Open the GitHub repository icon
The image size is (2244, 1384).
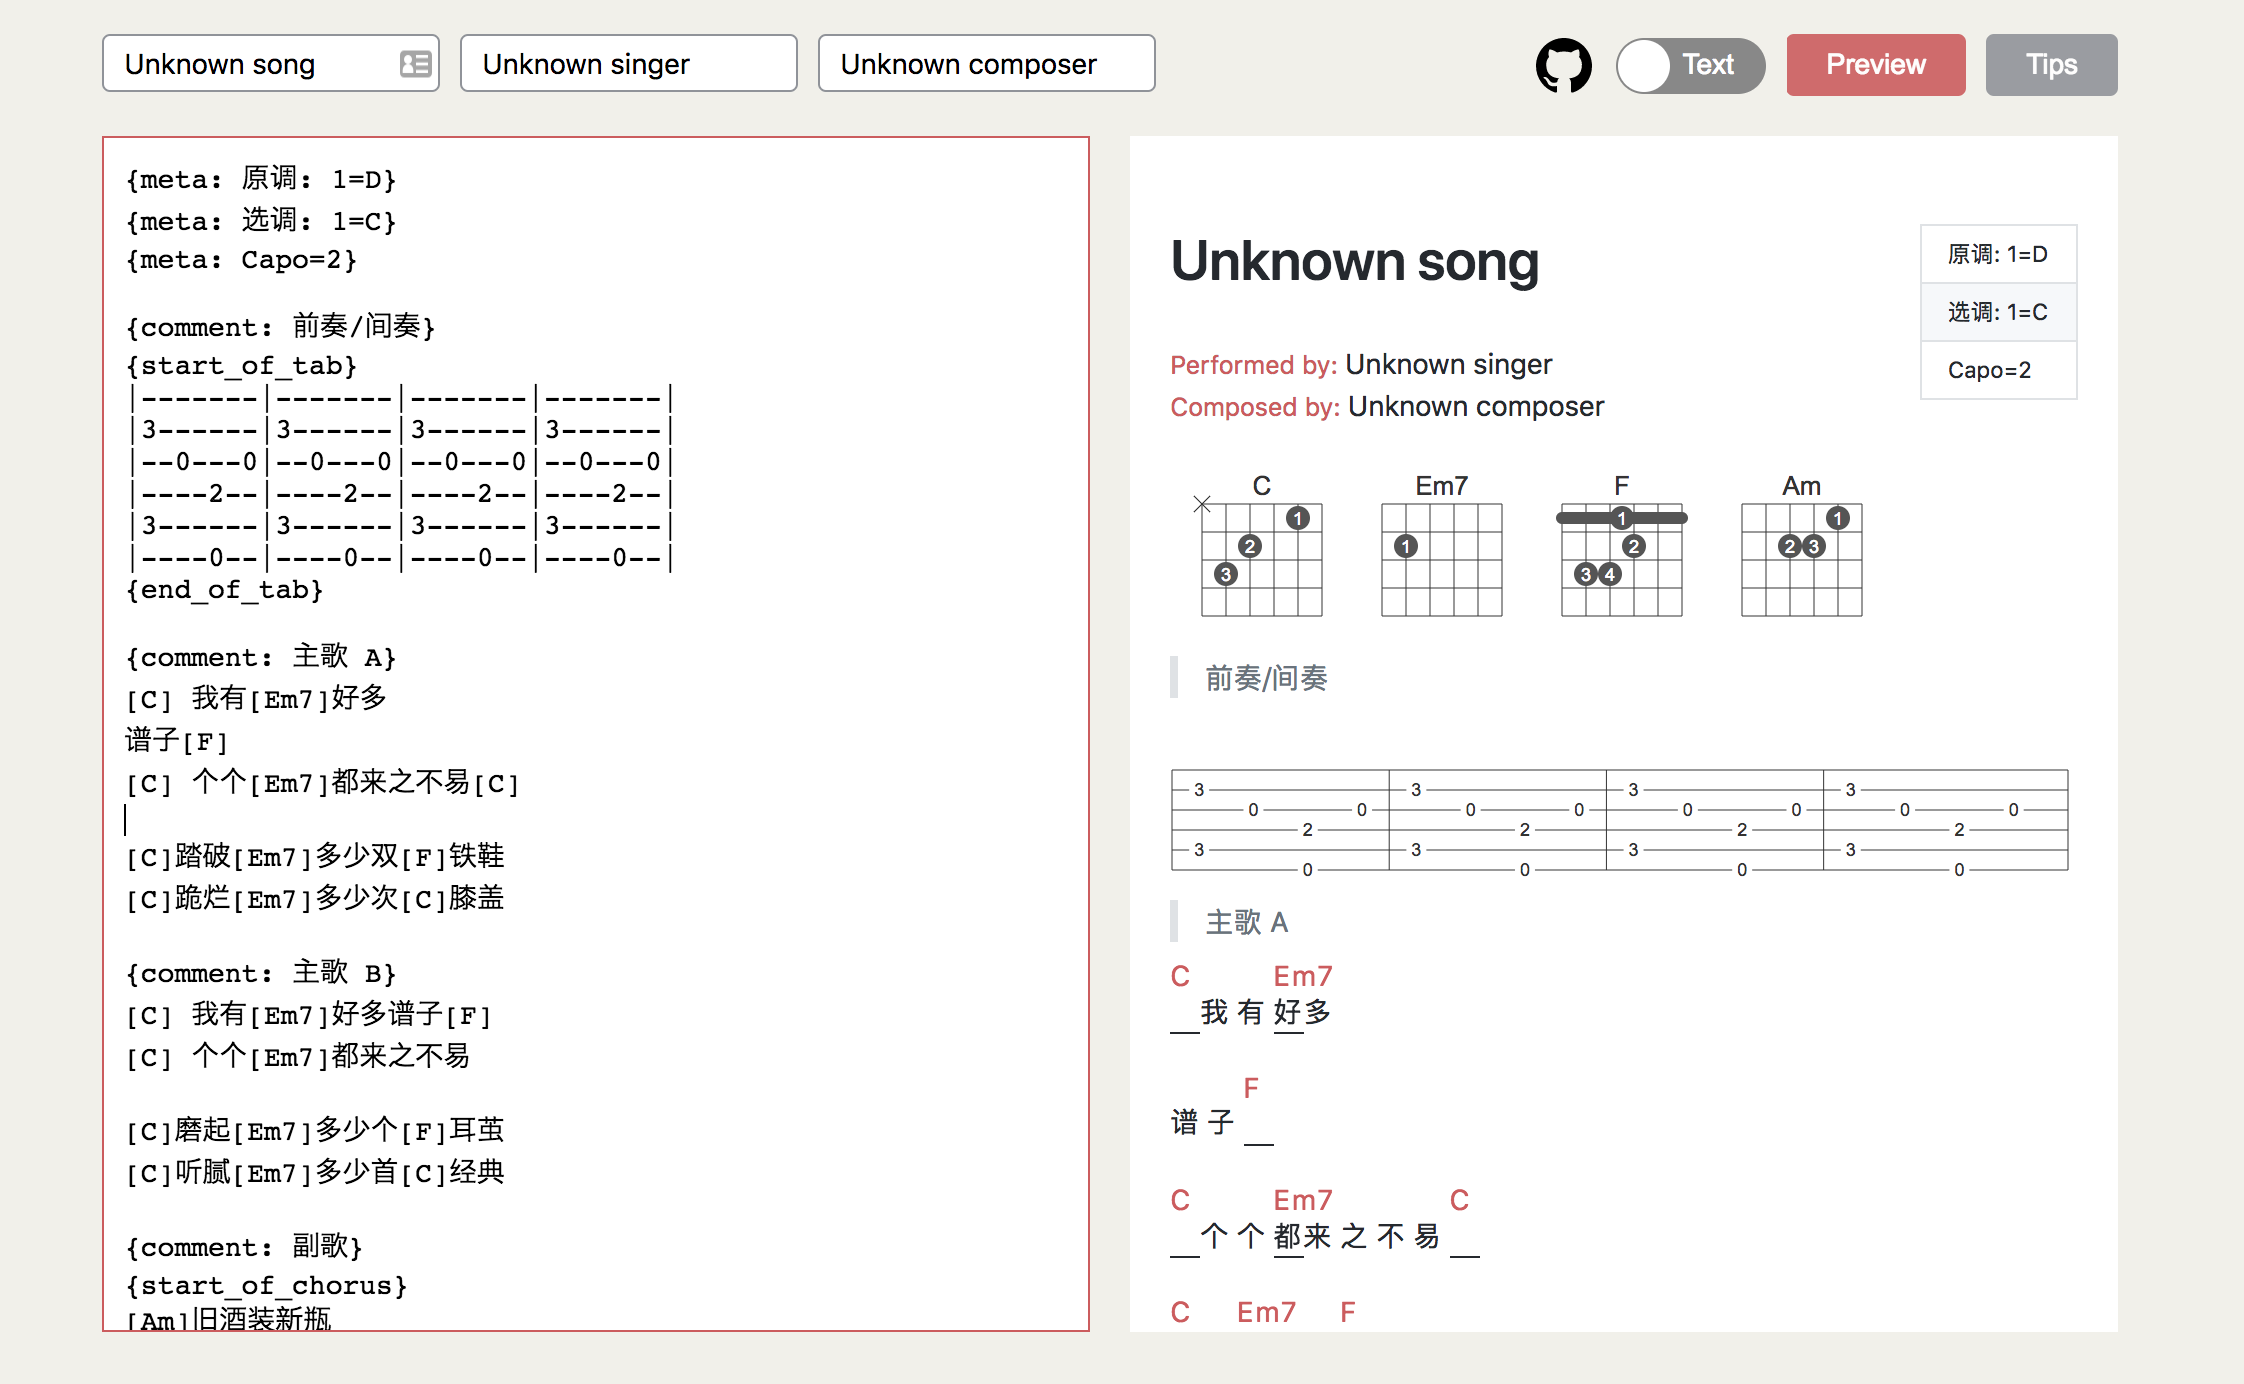click(x=1563, y=65)
